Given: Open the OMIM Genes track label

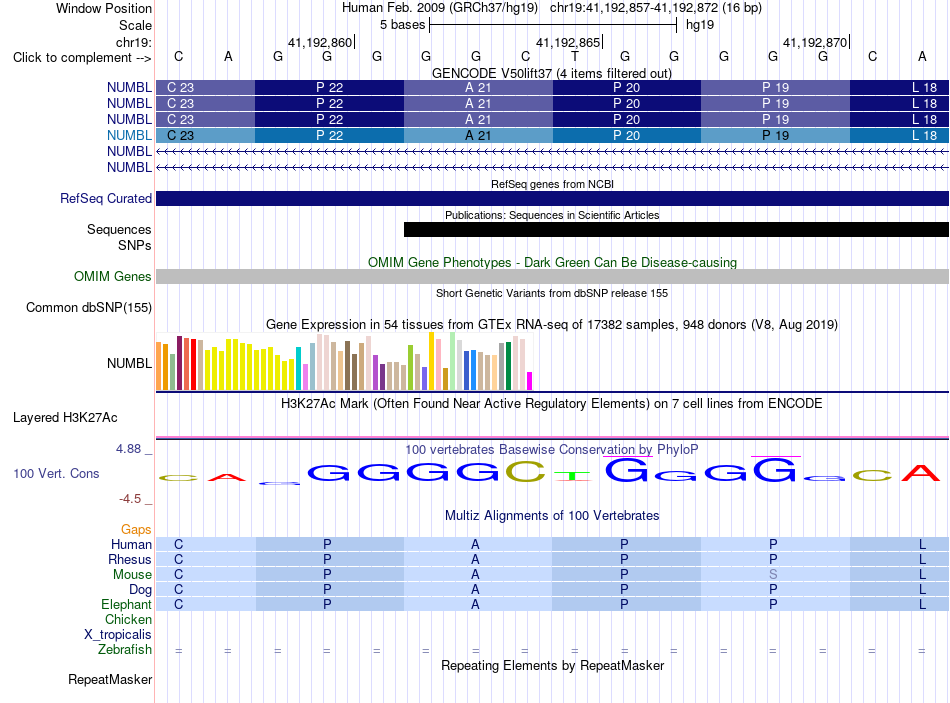Looking at the screenshot, I should [112, 276].
